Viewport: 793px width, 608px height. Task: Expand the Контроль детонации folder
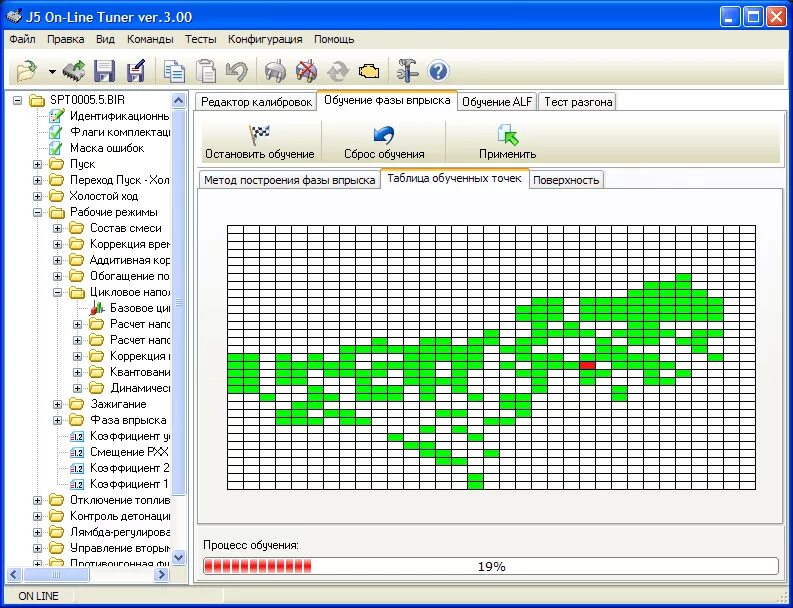pyautogui.click(x=37, y=516)
